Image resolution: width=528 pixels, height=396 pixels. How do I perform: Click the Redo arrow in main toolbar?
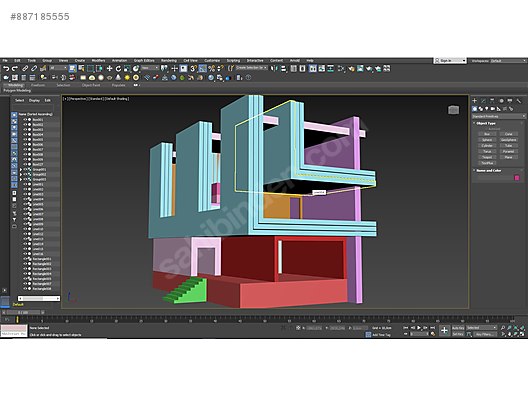coord(15,69)
